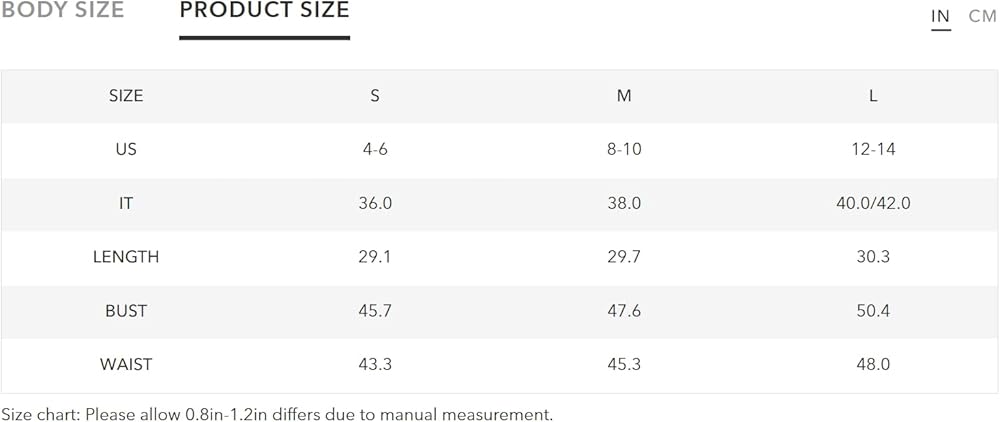1000x422 pixels.
Task: Select the LENGTH row label
Action: (x=126, y=257)
